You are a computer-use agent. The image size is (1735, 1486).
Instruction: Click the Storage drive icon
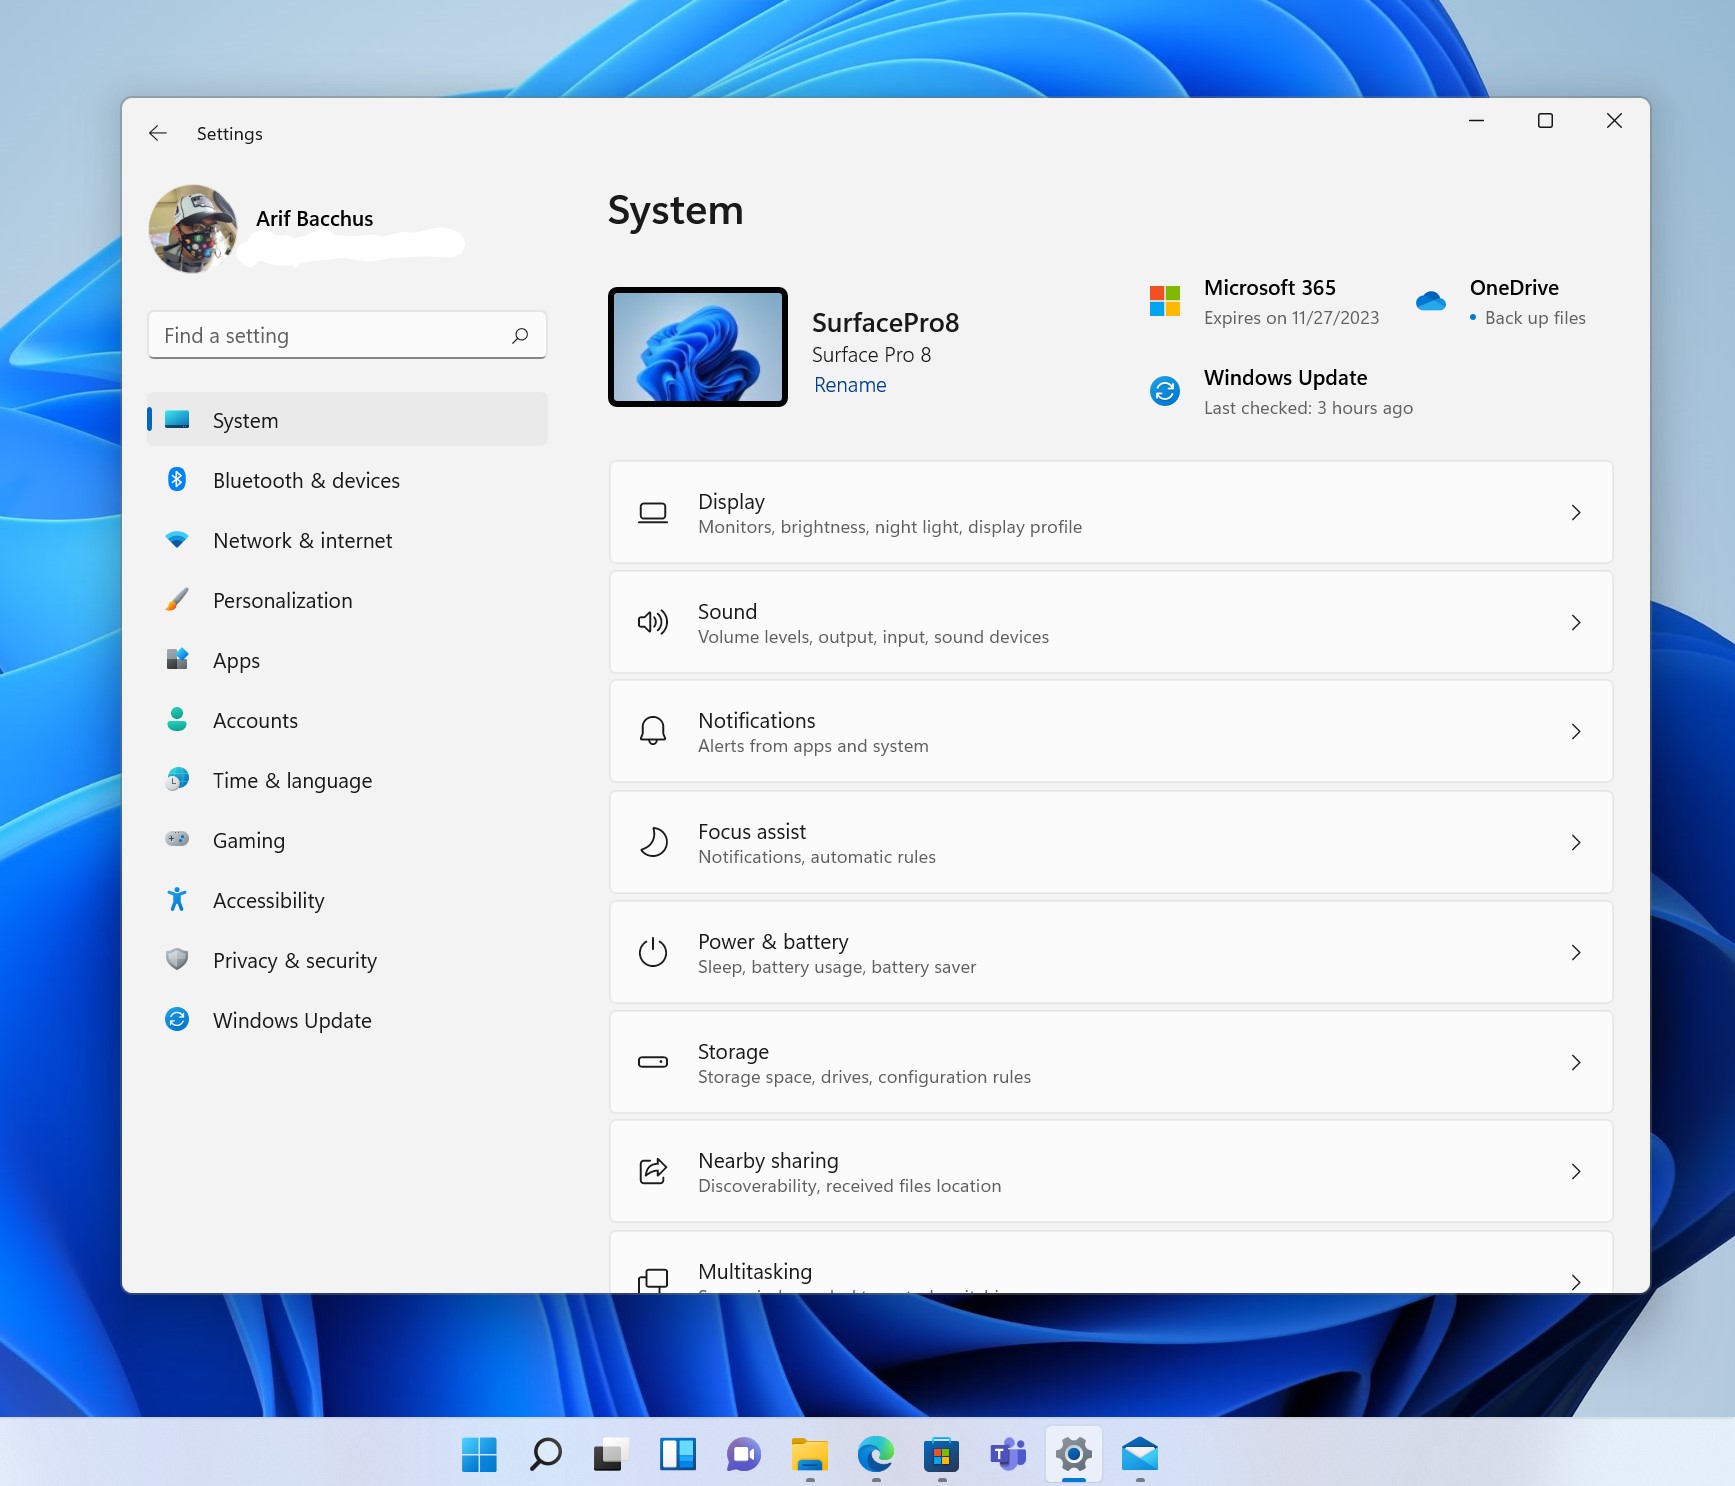tap(653, 1062)
